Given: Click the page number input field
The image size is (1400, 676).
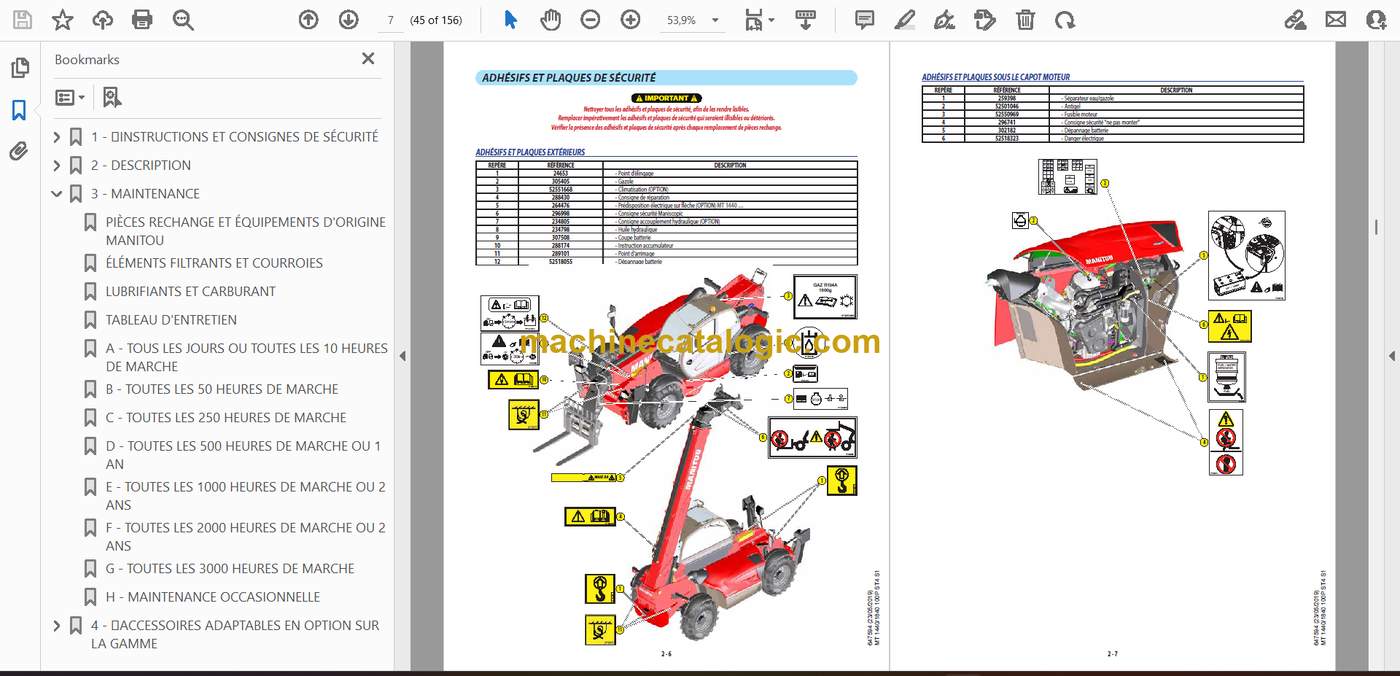Looking at the screenshot, I should tap(391, 20).
